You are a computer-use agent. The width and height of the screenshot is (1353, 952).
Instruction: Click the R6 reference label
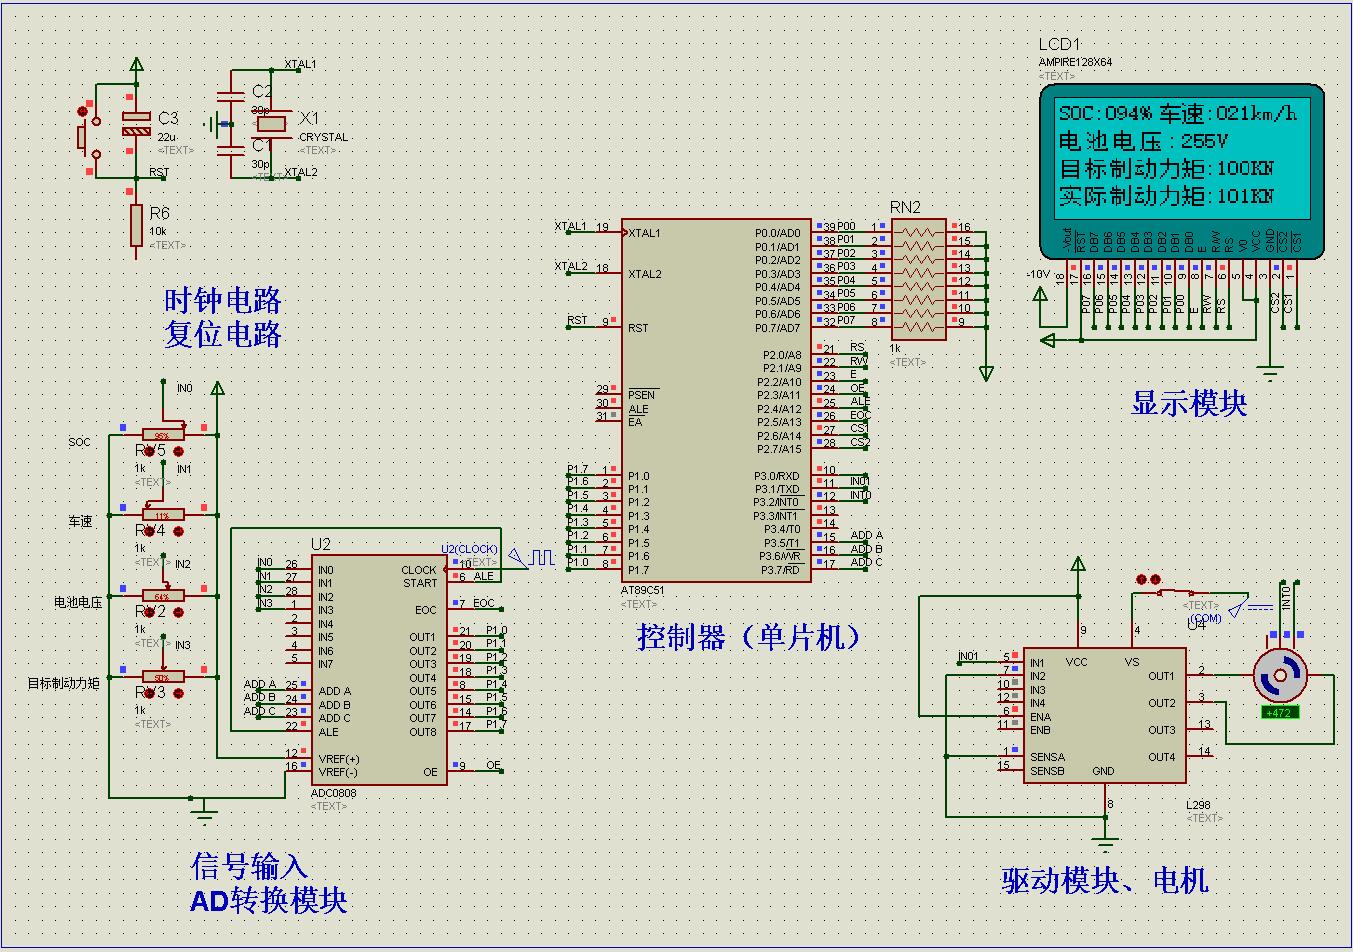(x=160, y=214)
